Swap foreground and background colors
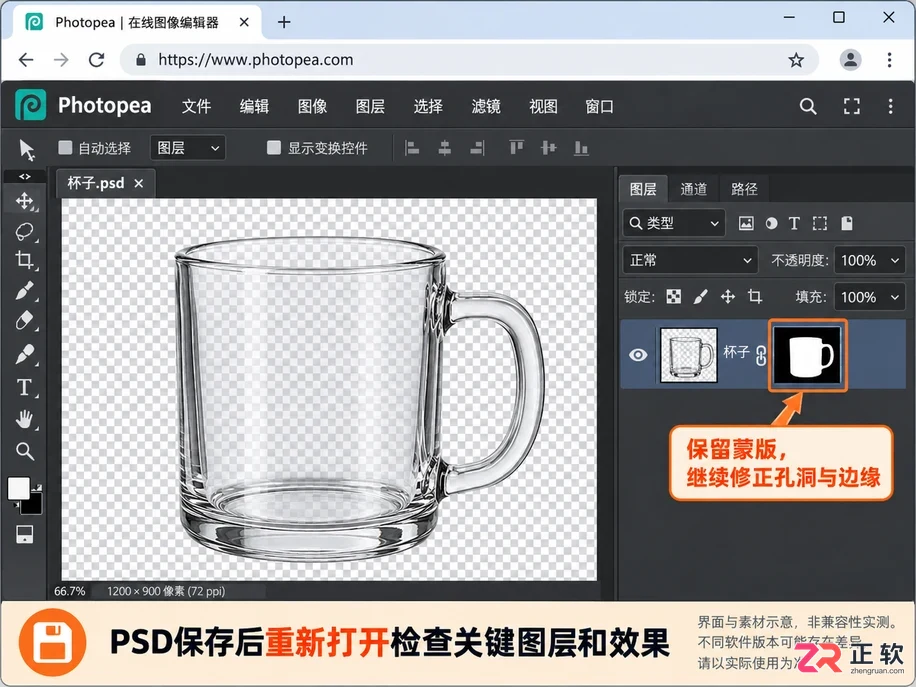This screenshot has width=916, height=687. coord(38,487)
